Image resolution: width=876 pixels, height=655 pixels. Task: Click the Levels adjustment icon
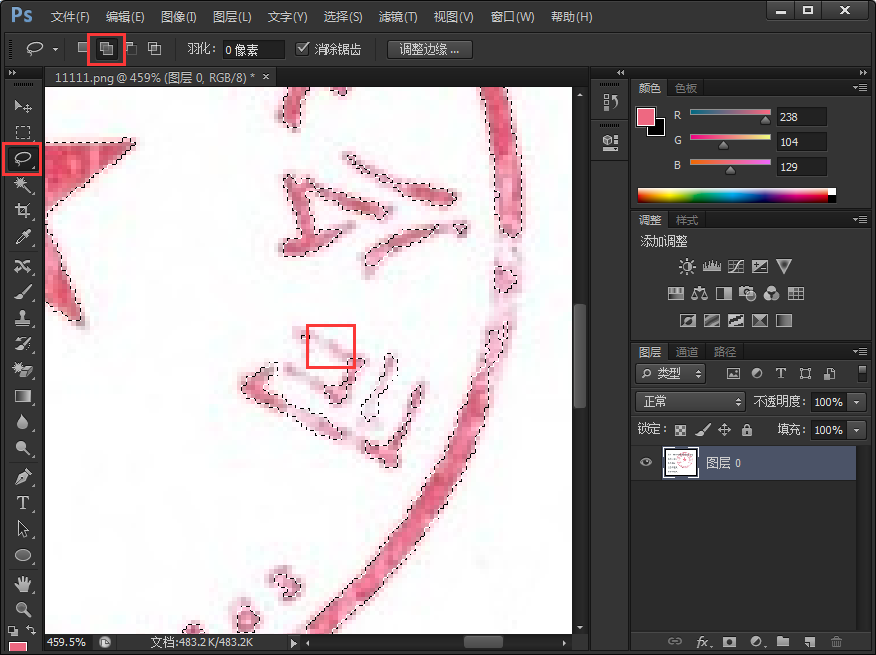tap(711, 267)
